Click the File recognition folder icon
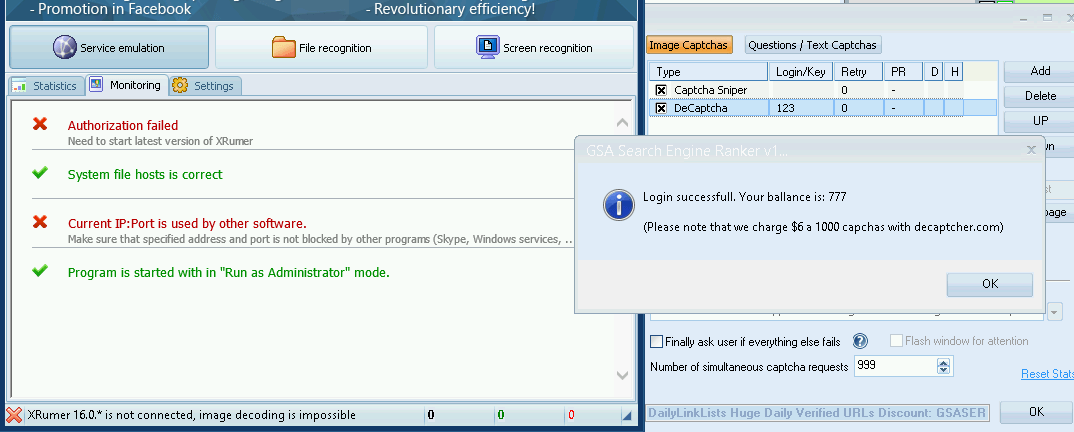The height and width of the screenshot is (432, 1074). (284, 47)
